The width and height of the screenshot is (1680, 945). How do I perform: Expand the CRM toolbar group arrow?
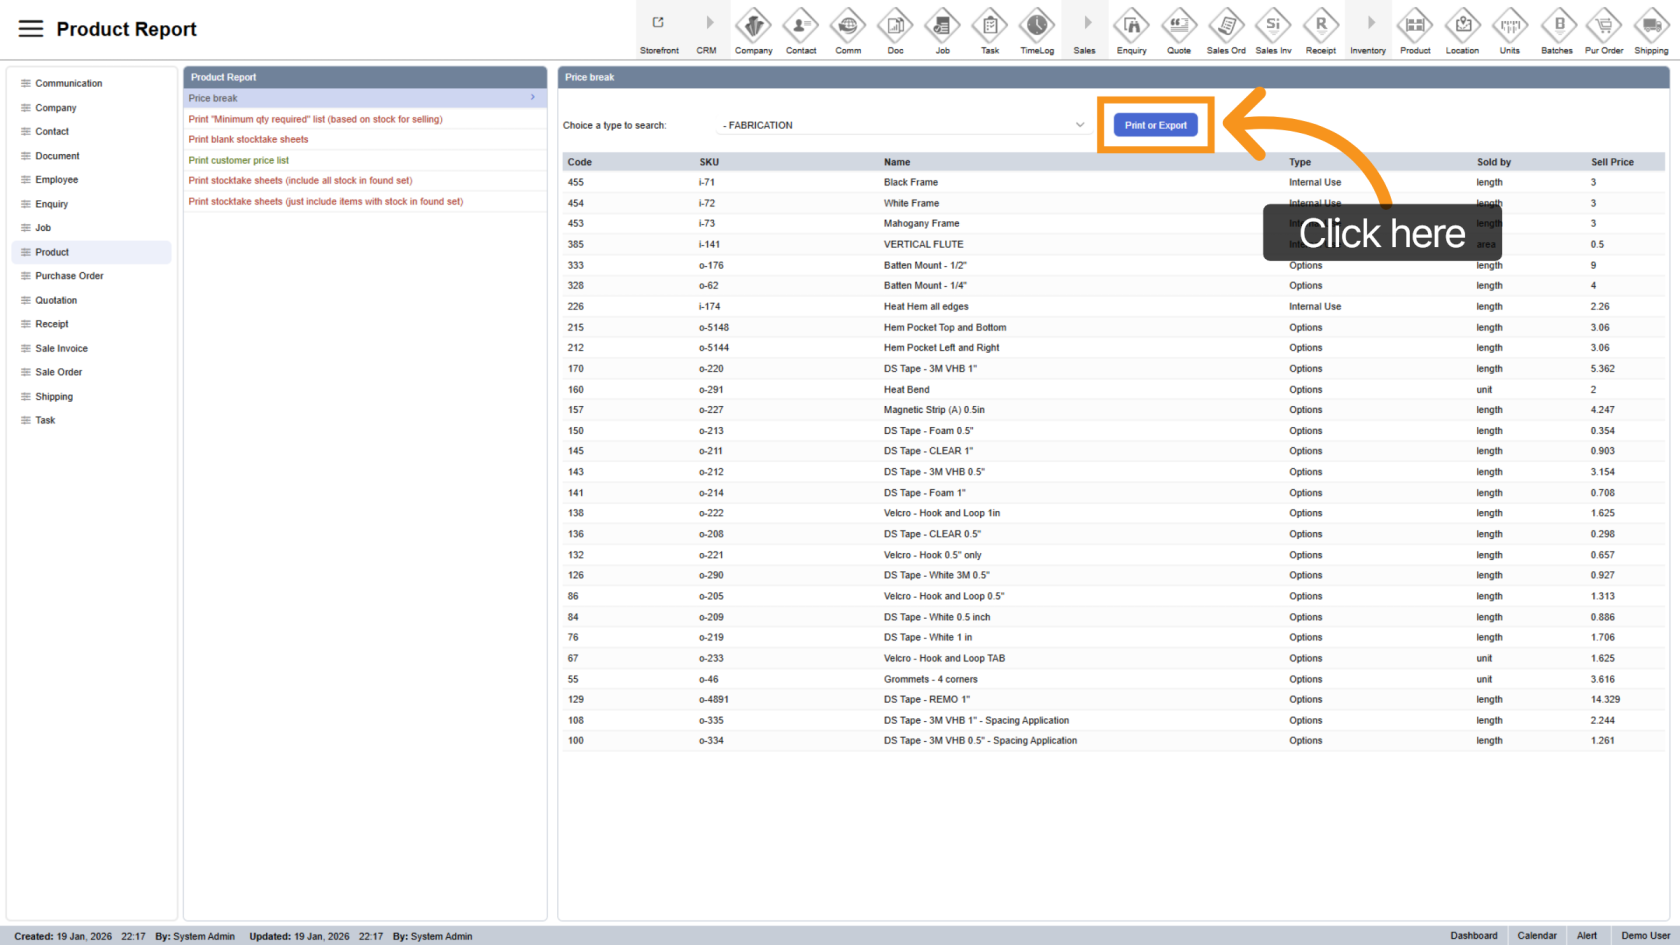707,23
